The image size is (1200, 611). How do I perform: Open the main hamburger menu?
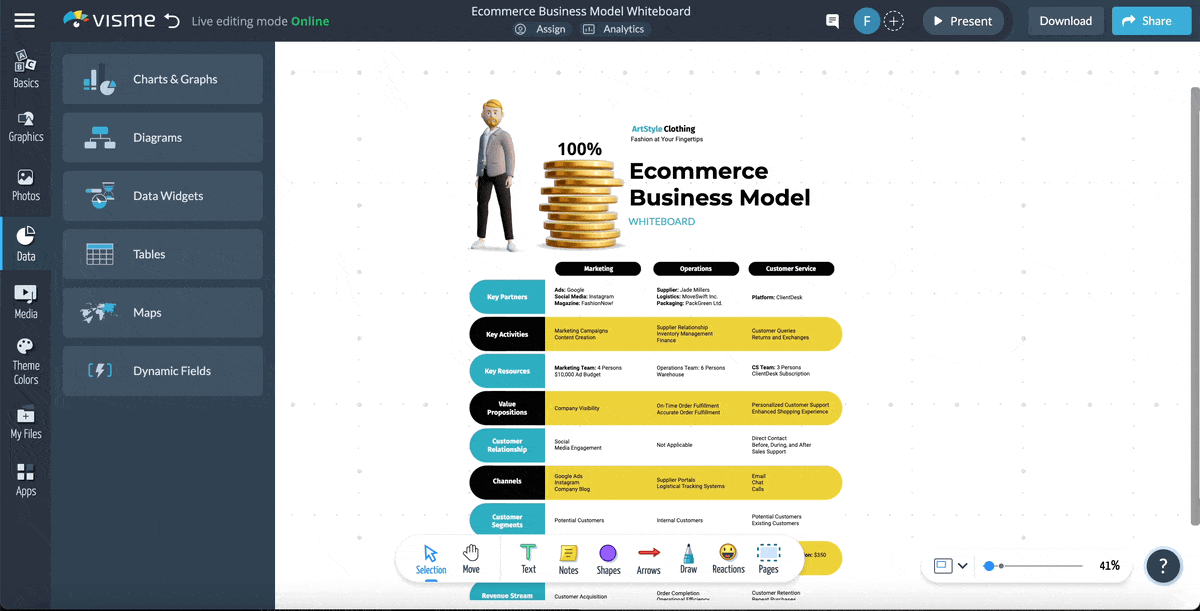[27, 20]
